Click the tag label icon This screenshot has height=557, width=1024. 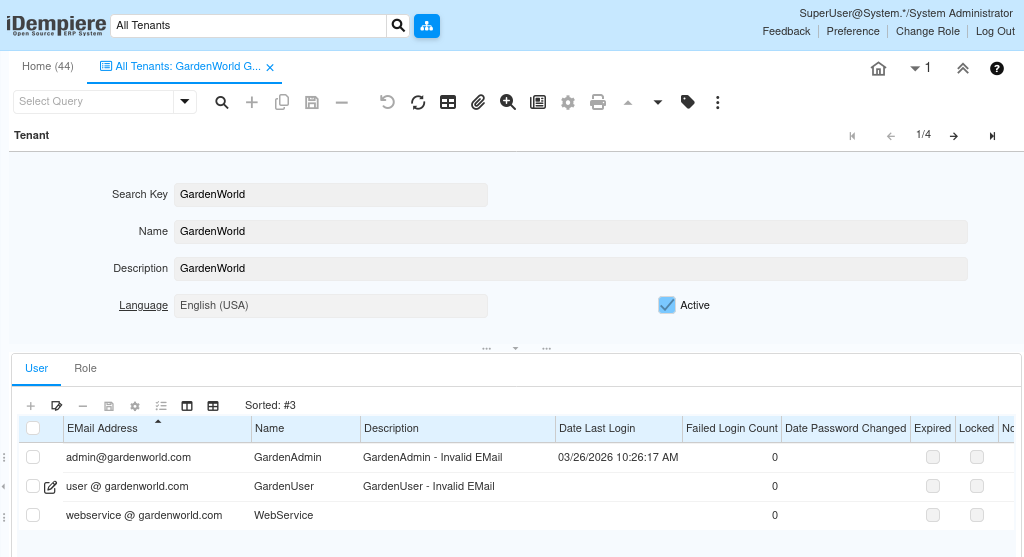[688, 102]
